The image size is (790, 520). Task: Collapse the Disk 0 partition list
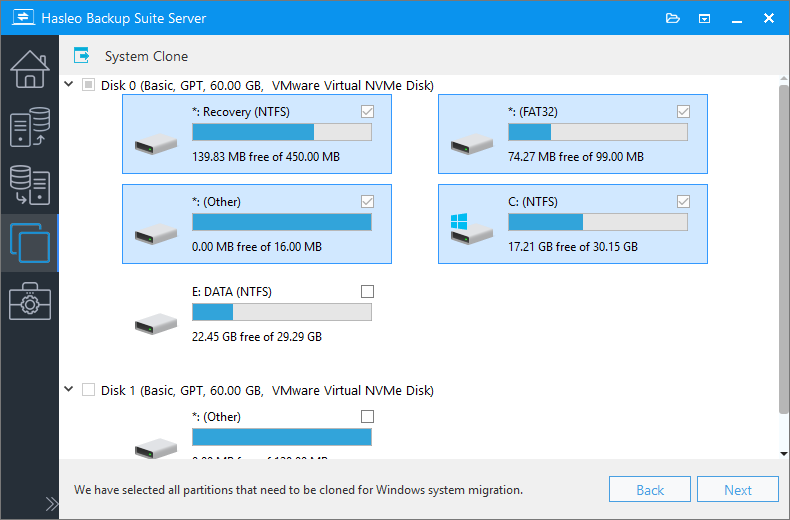[69, 84]
